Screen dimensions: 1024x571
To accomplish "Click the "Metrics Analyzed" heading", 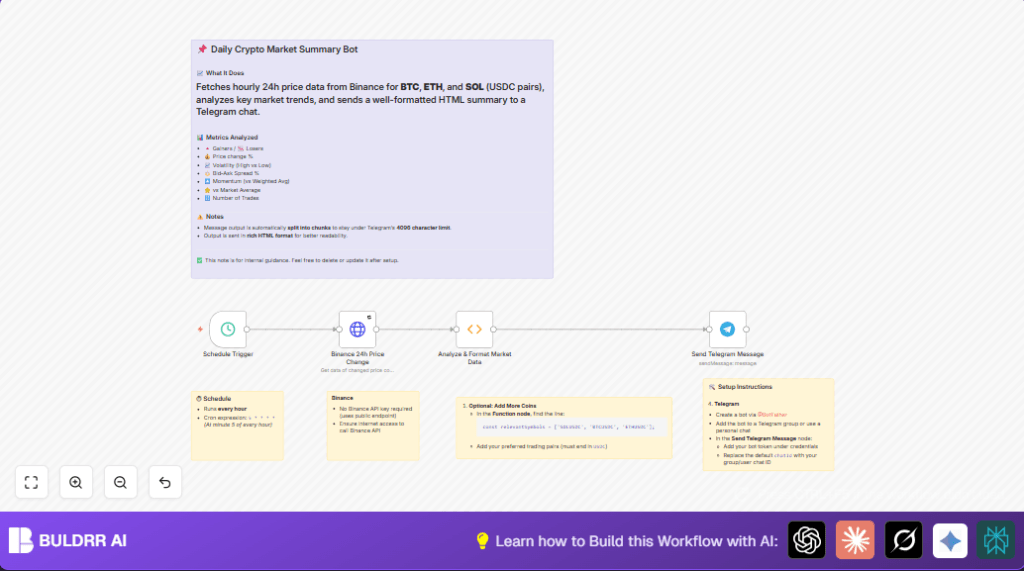I will tap(232, 137).
